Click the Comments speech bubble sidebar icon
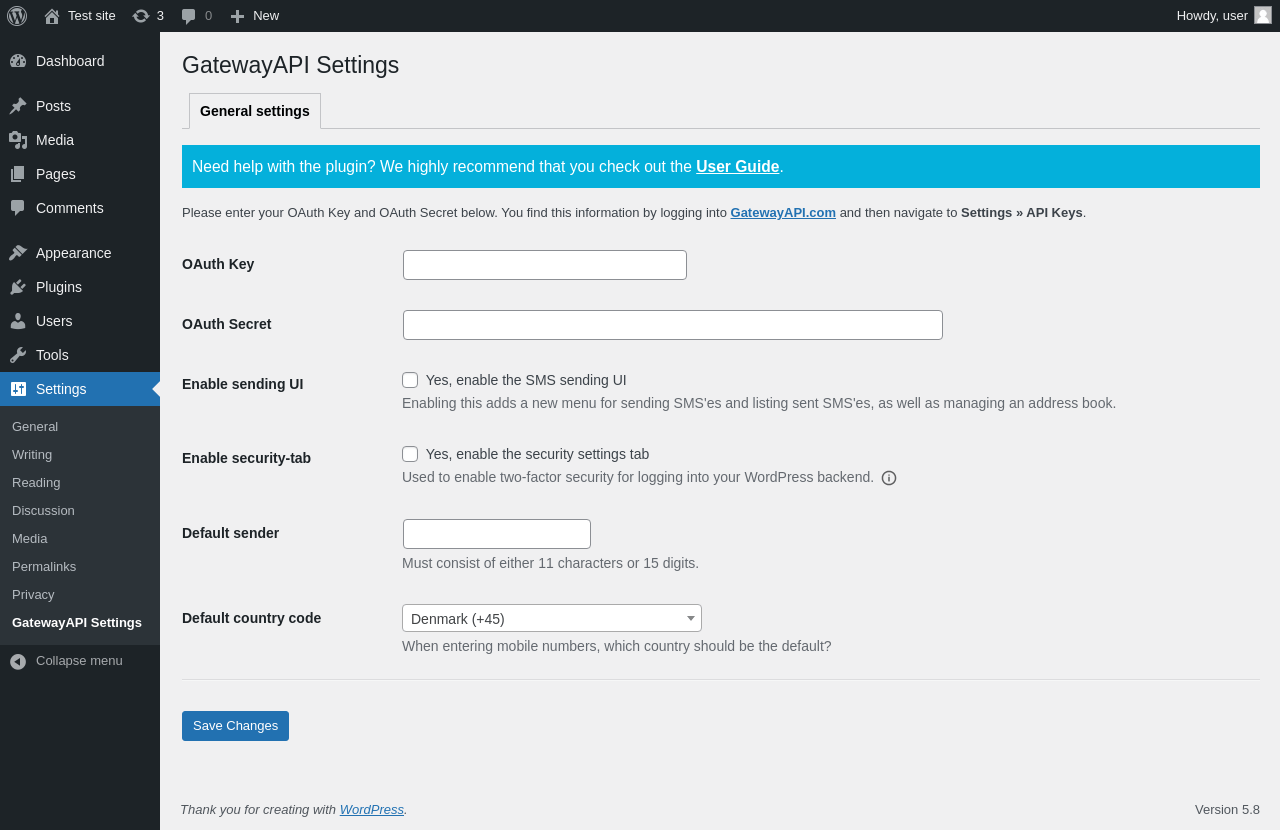The height and width of the screenshot is (830, 1280). 18,208
